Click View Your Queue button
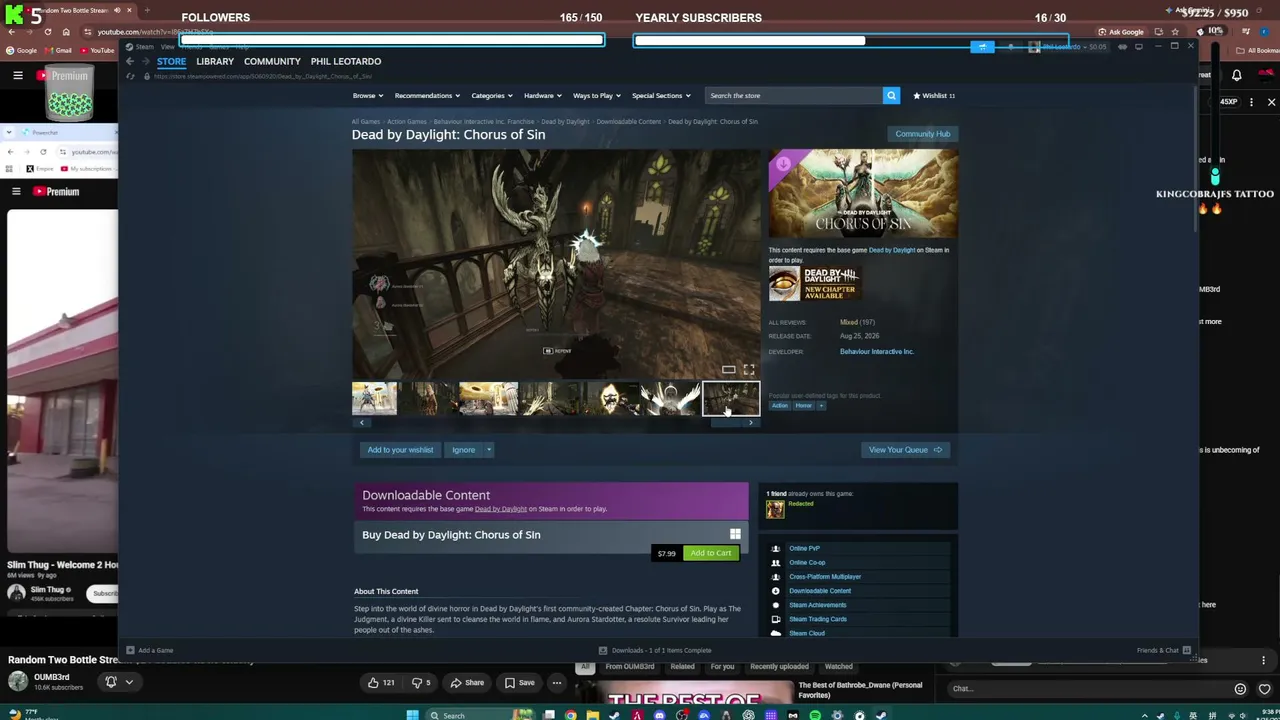Image resolution: width=1280 pixels, height=720 pixels. pyautogui.click(x=905, y=450)
